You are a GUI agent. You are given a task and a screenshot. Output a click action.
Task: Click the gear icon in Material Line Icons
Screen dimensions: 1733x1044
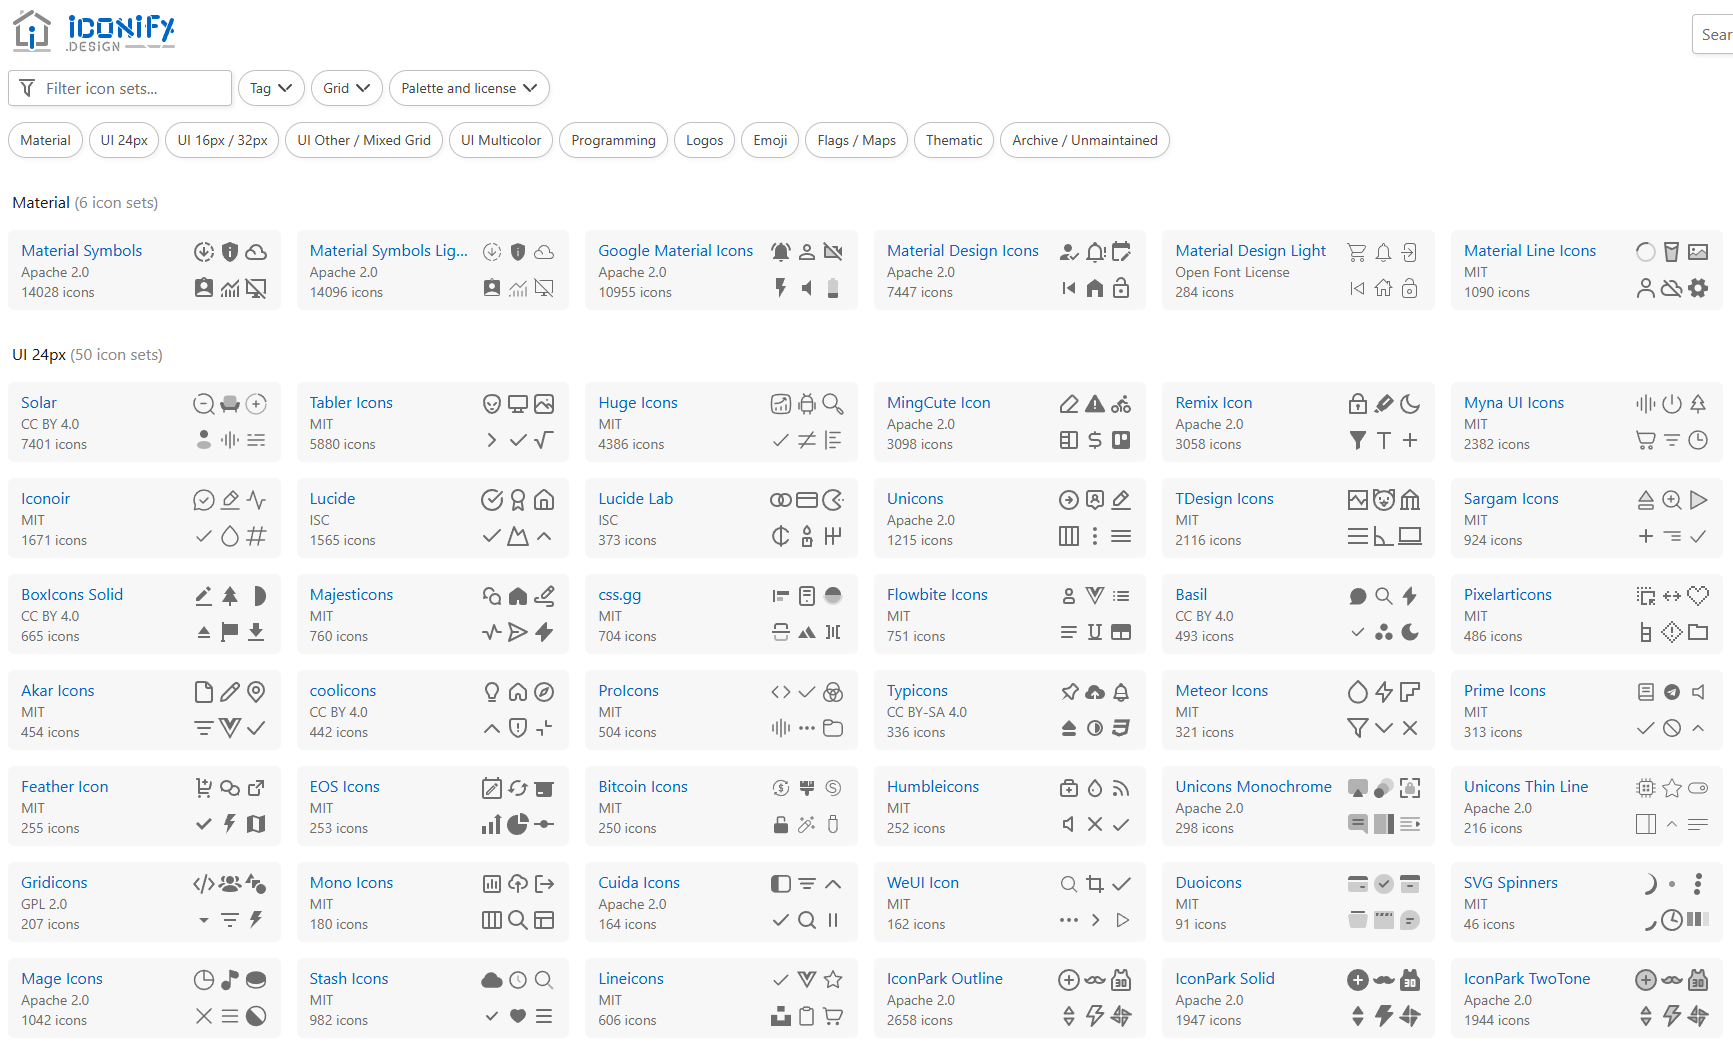click(1698, 288)
